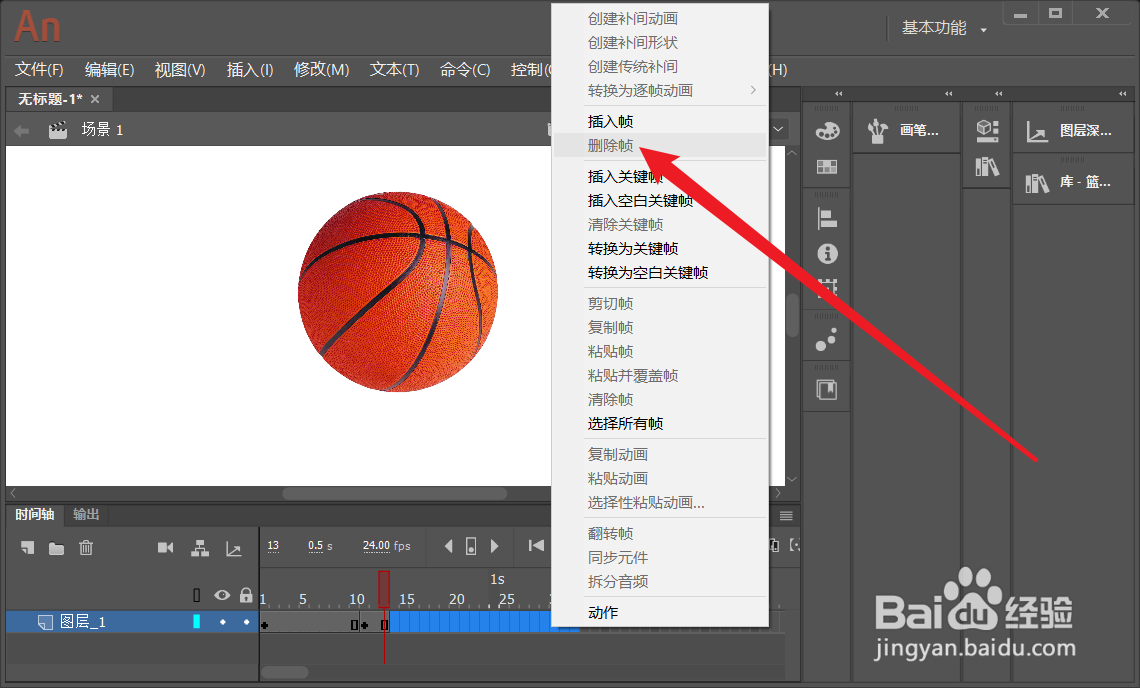Choose 删除帧 from context menu

pyautogui.click(x=659, y=145)
